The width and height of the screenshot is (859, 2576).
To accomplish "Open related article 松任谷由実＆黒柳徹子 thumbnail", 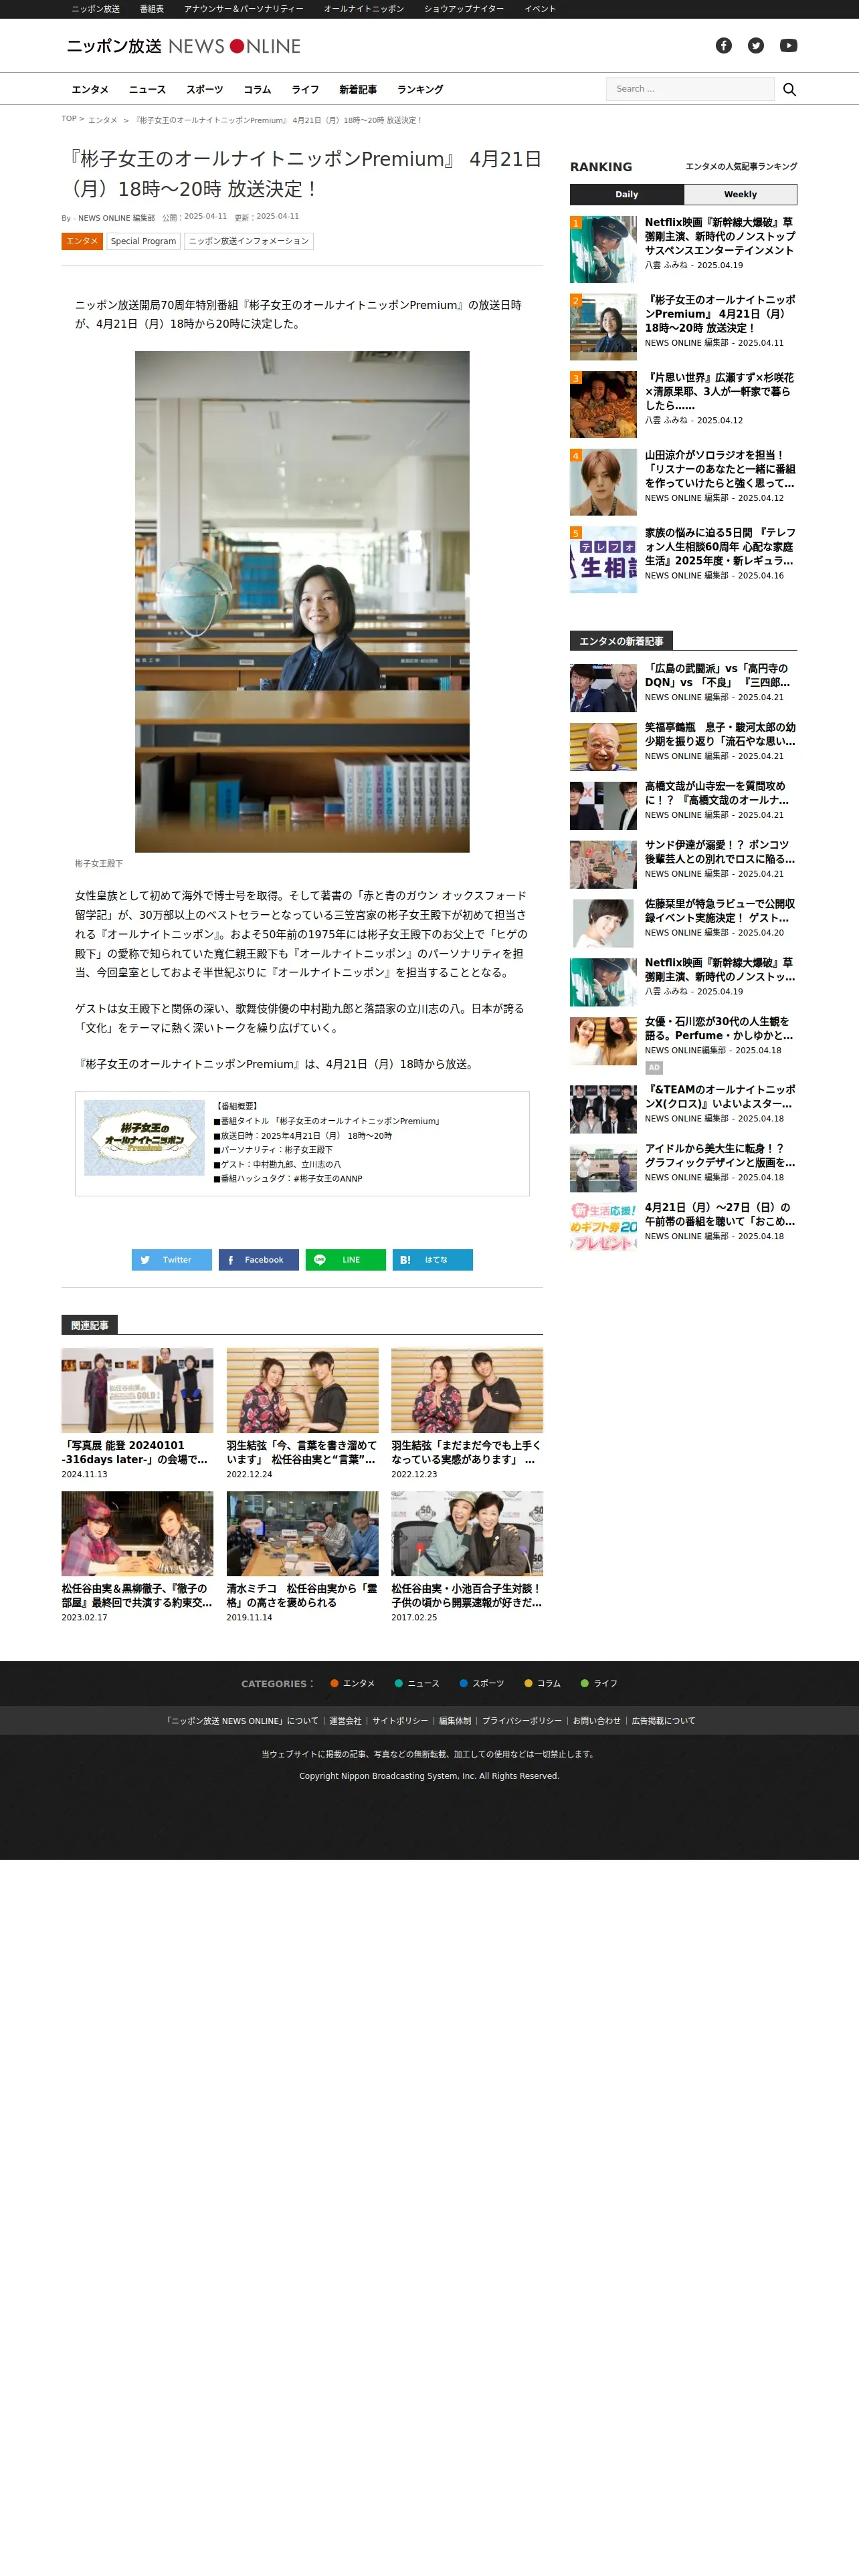I will [137, 1534].
